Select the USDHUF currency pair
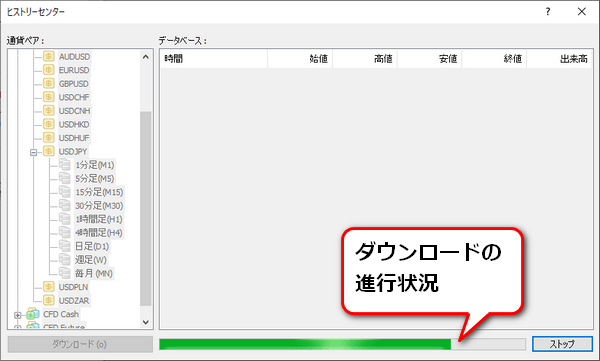The image size is (600, 361). point(74,138)
